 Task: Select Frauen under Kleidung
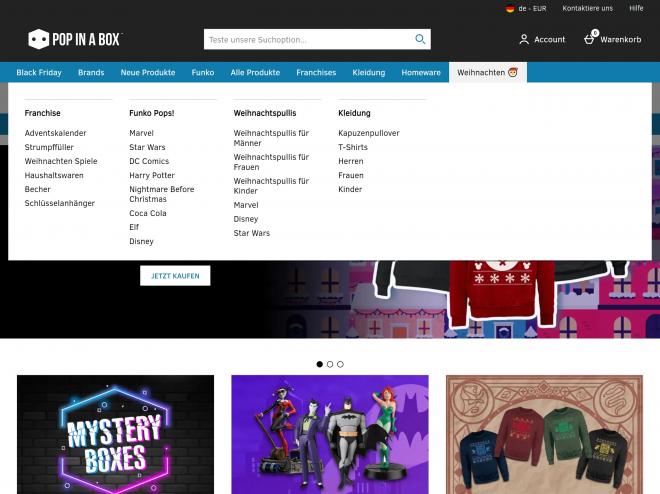click(351, 175)
